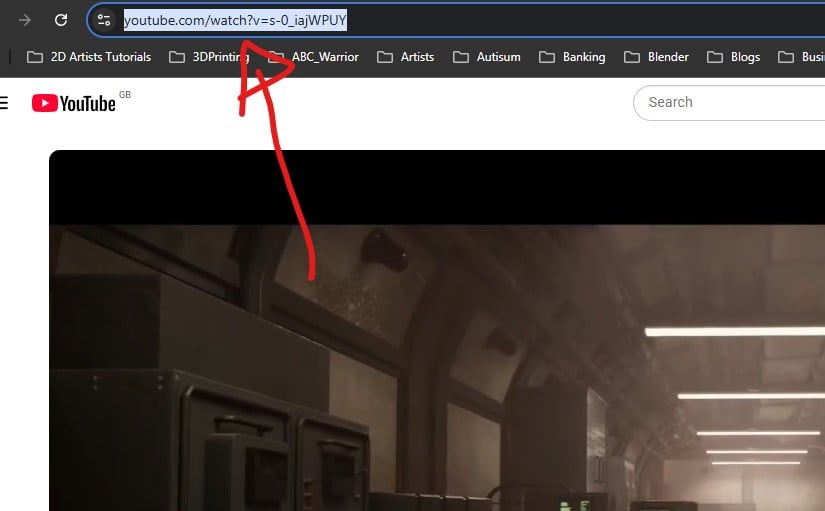
Task: Open the 2D Artists Tutorials bookmark folder
Action: [x=89, y=57]
